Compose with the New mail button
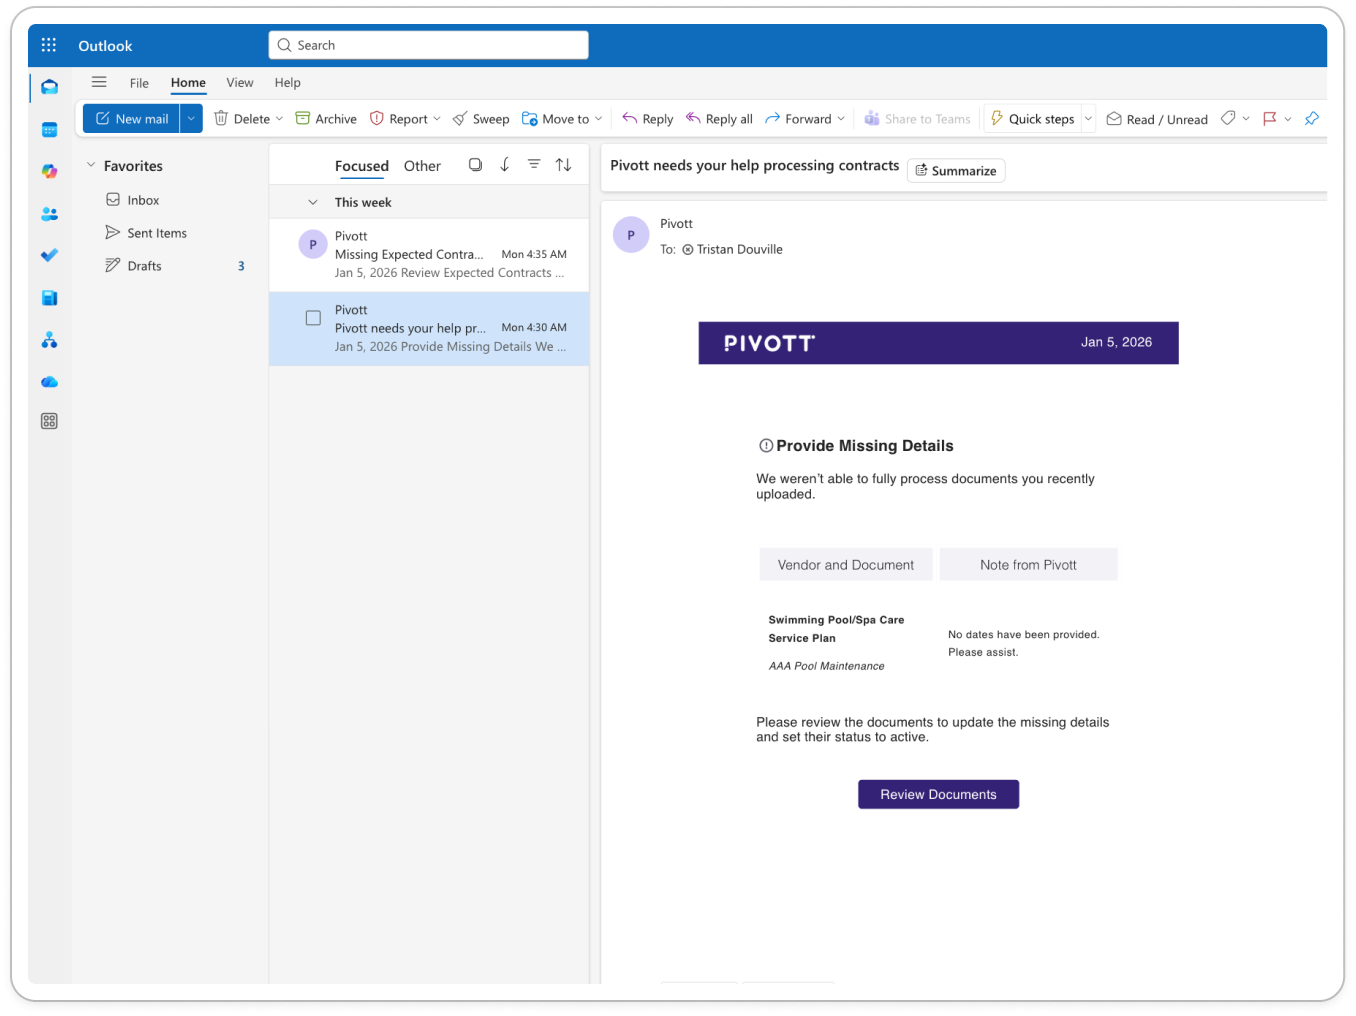 [x=131, y=118]
